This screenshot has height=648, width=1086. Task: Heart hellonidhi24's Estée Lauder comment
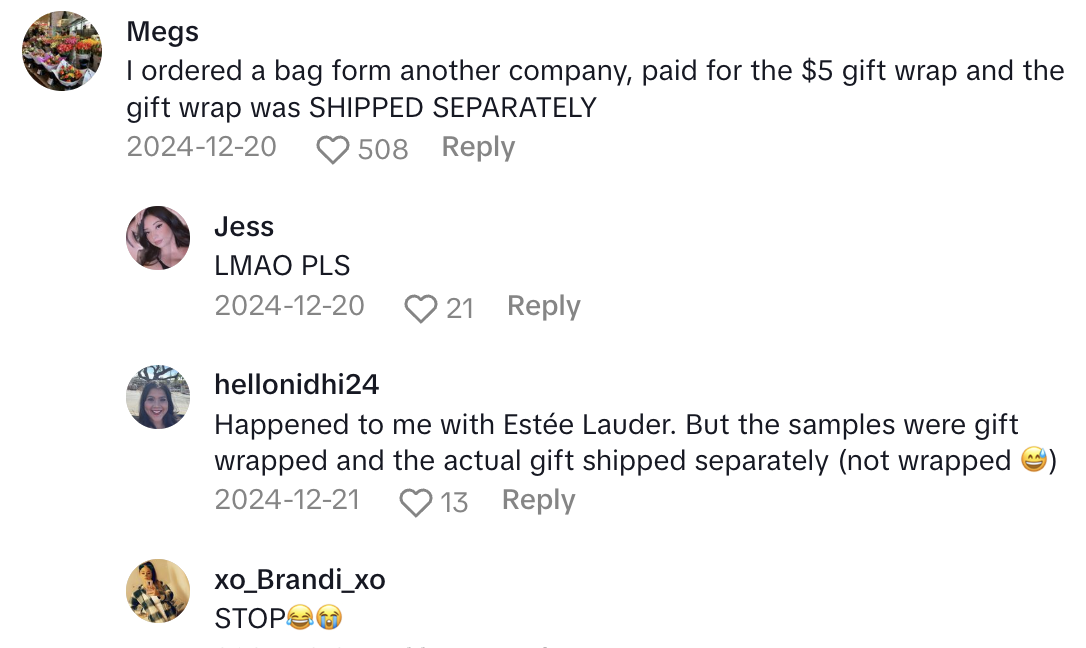pyautogui.click(x=415, y=502)
